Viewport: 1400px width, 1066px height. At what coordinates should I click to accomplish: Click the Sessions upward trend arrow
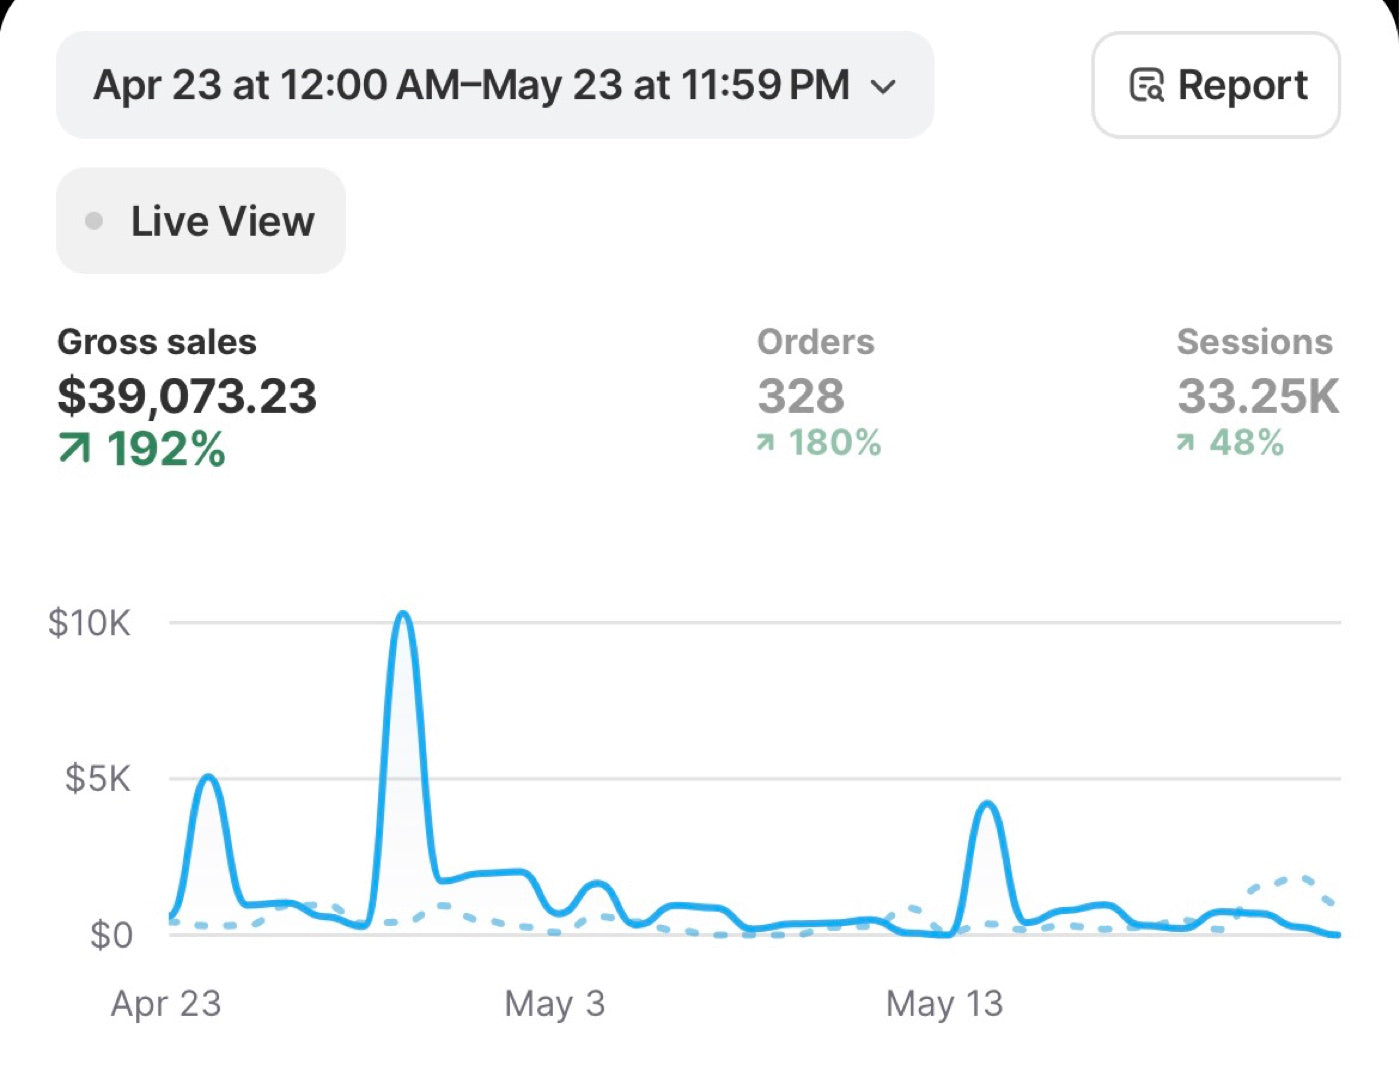tap(1185, 442)
